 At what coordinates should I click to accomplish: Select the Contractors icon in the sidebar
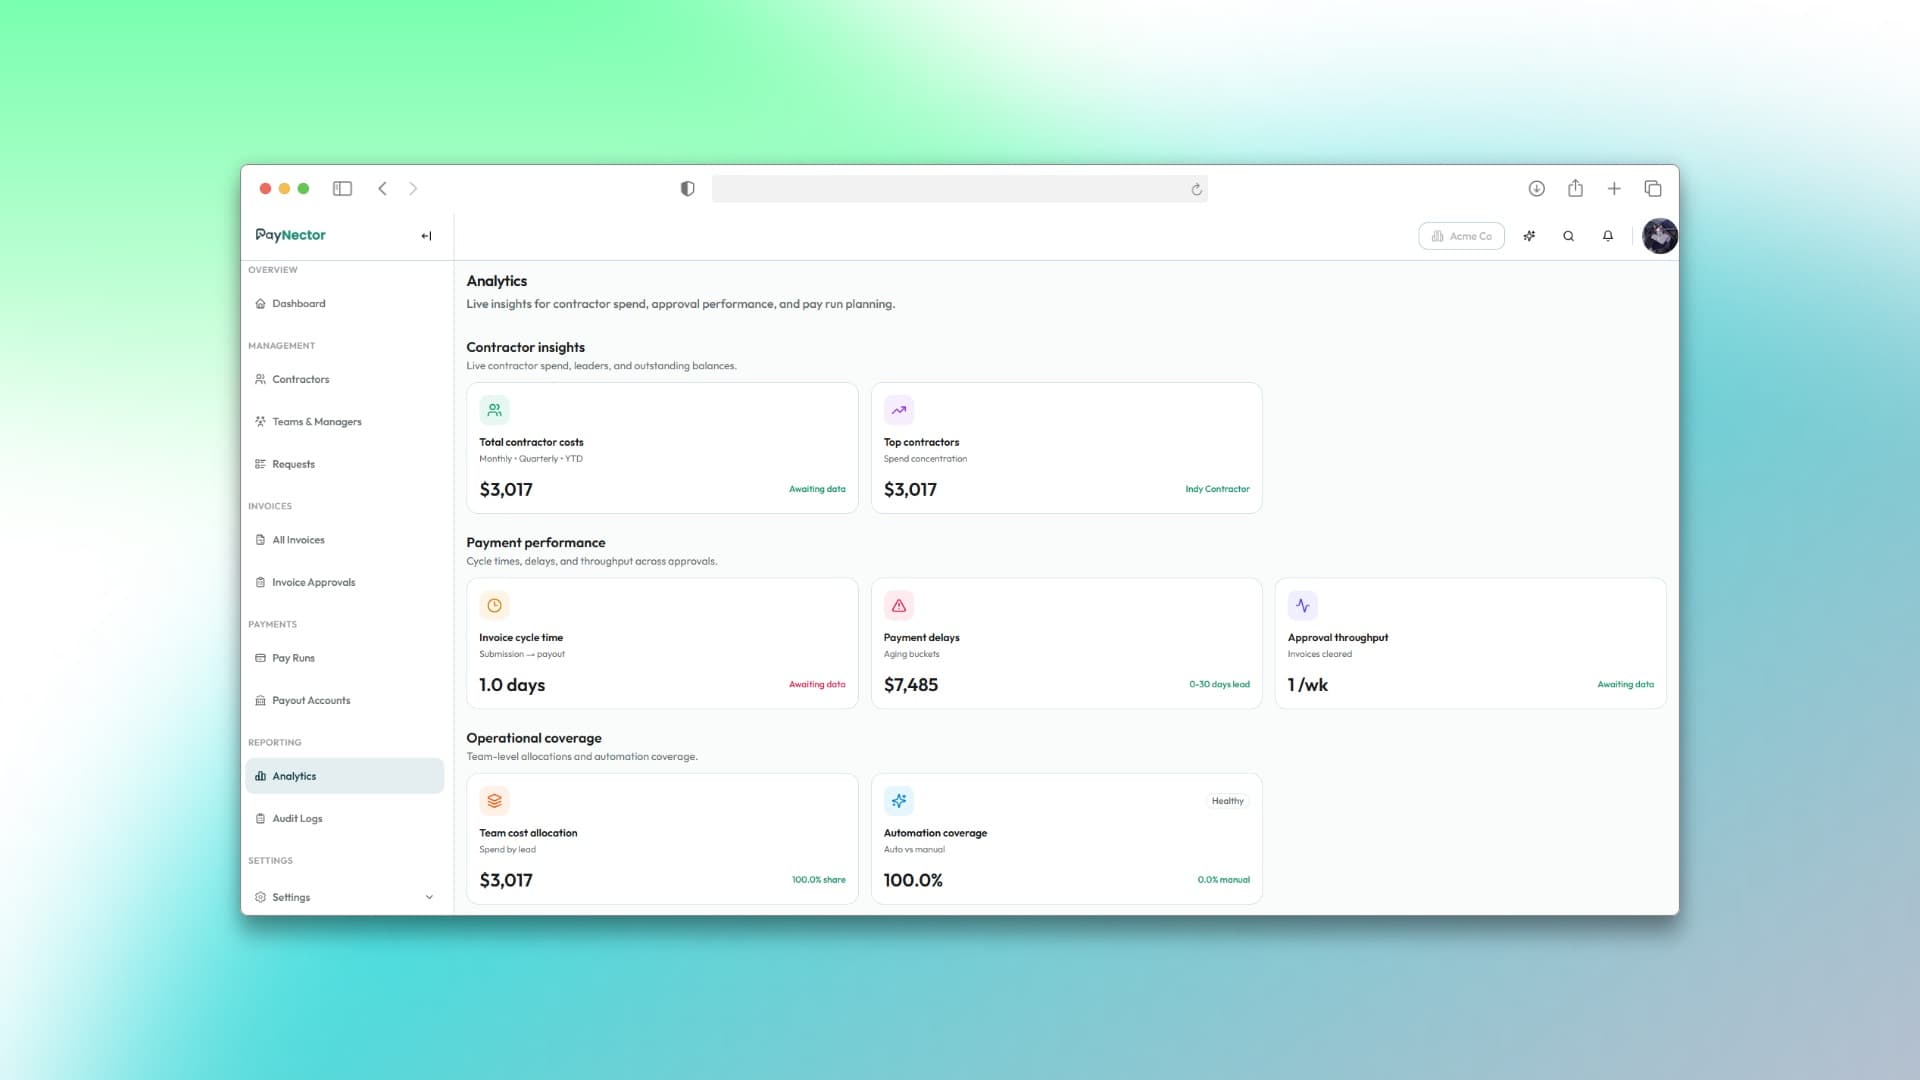click(261, 379)
